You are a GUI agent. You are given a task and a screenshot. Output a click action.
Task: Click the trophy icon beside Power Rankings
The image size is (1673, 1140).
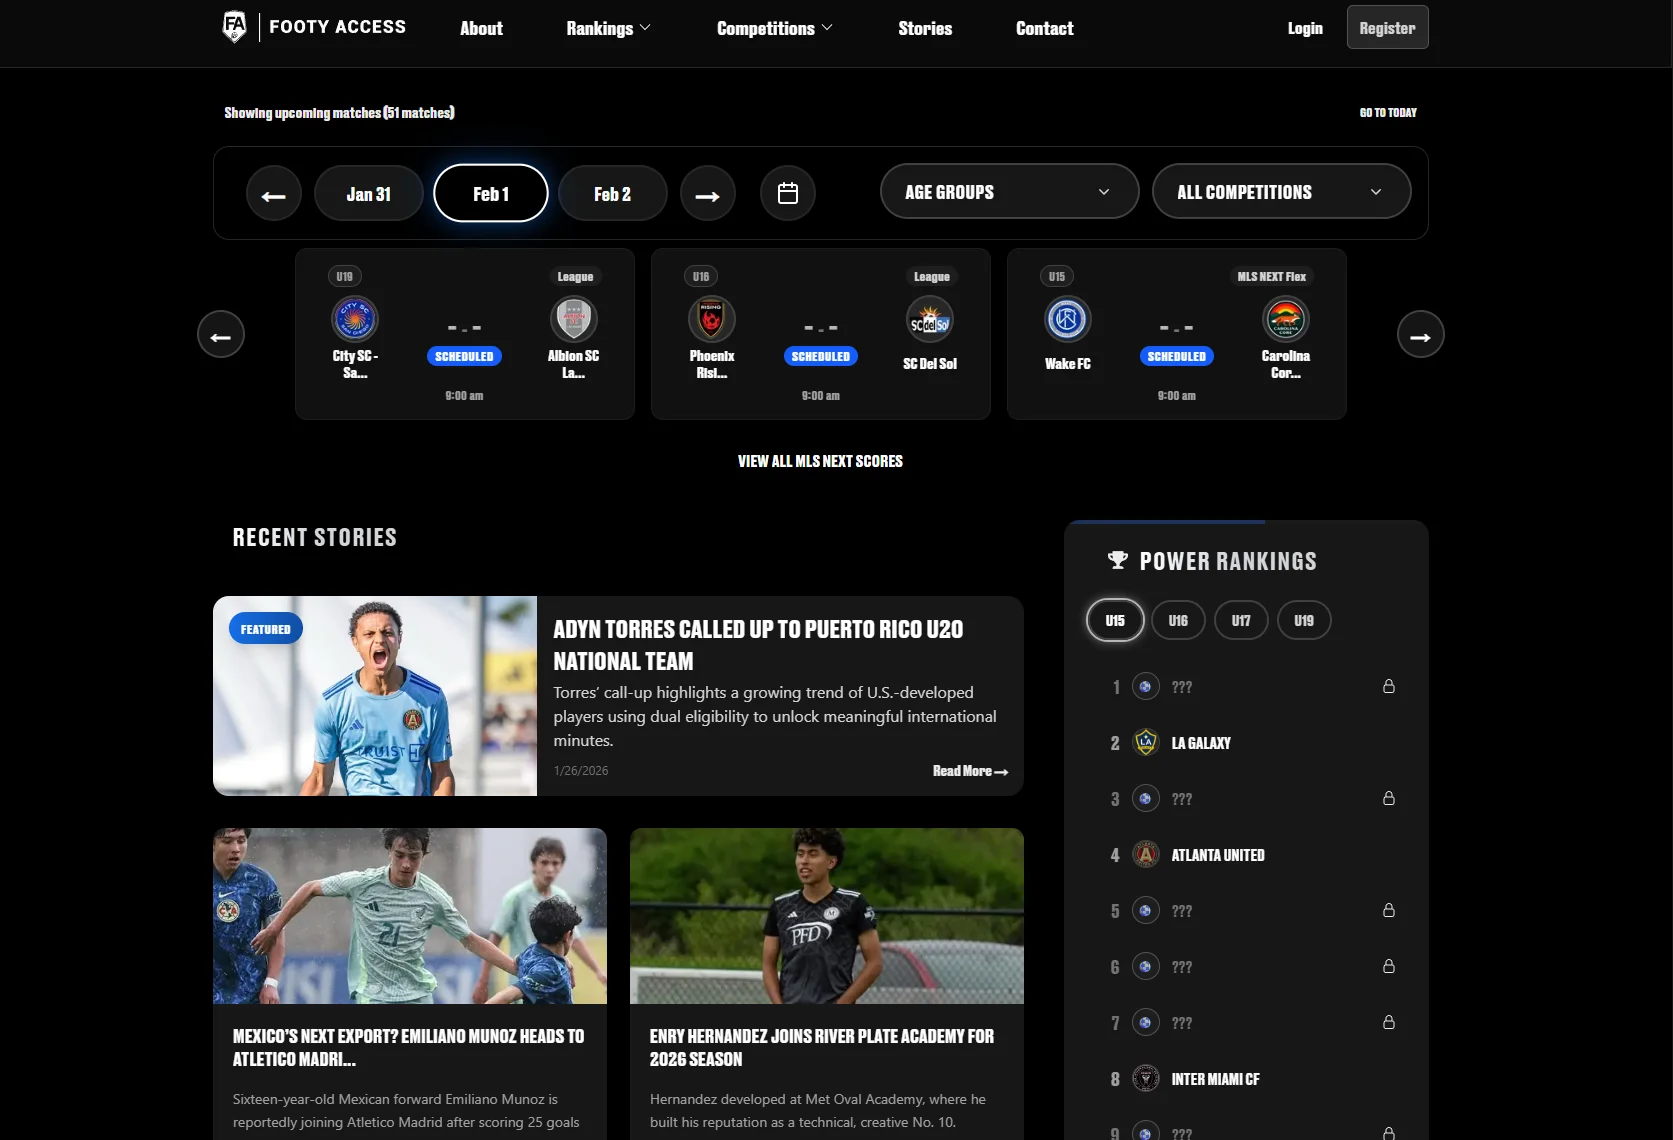pyautogui.click(x=1117, y=560)
